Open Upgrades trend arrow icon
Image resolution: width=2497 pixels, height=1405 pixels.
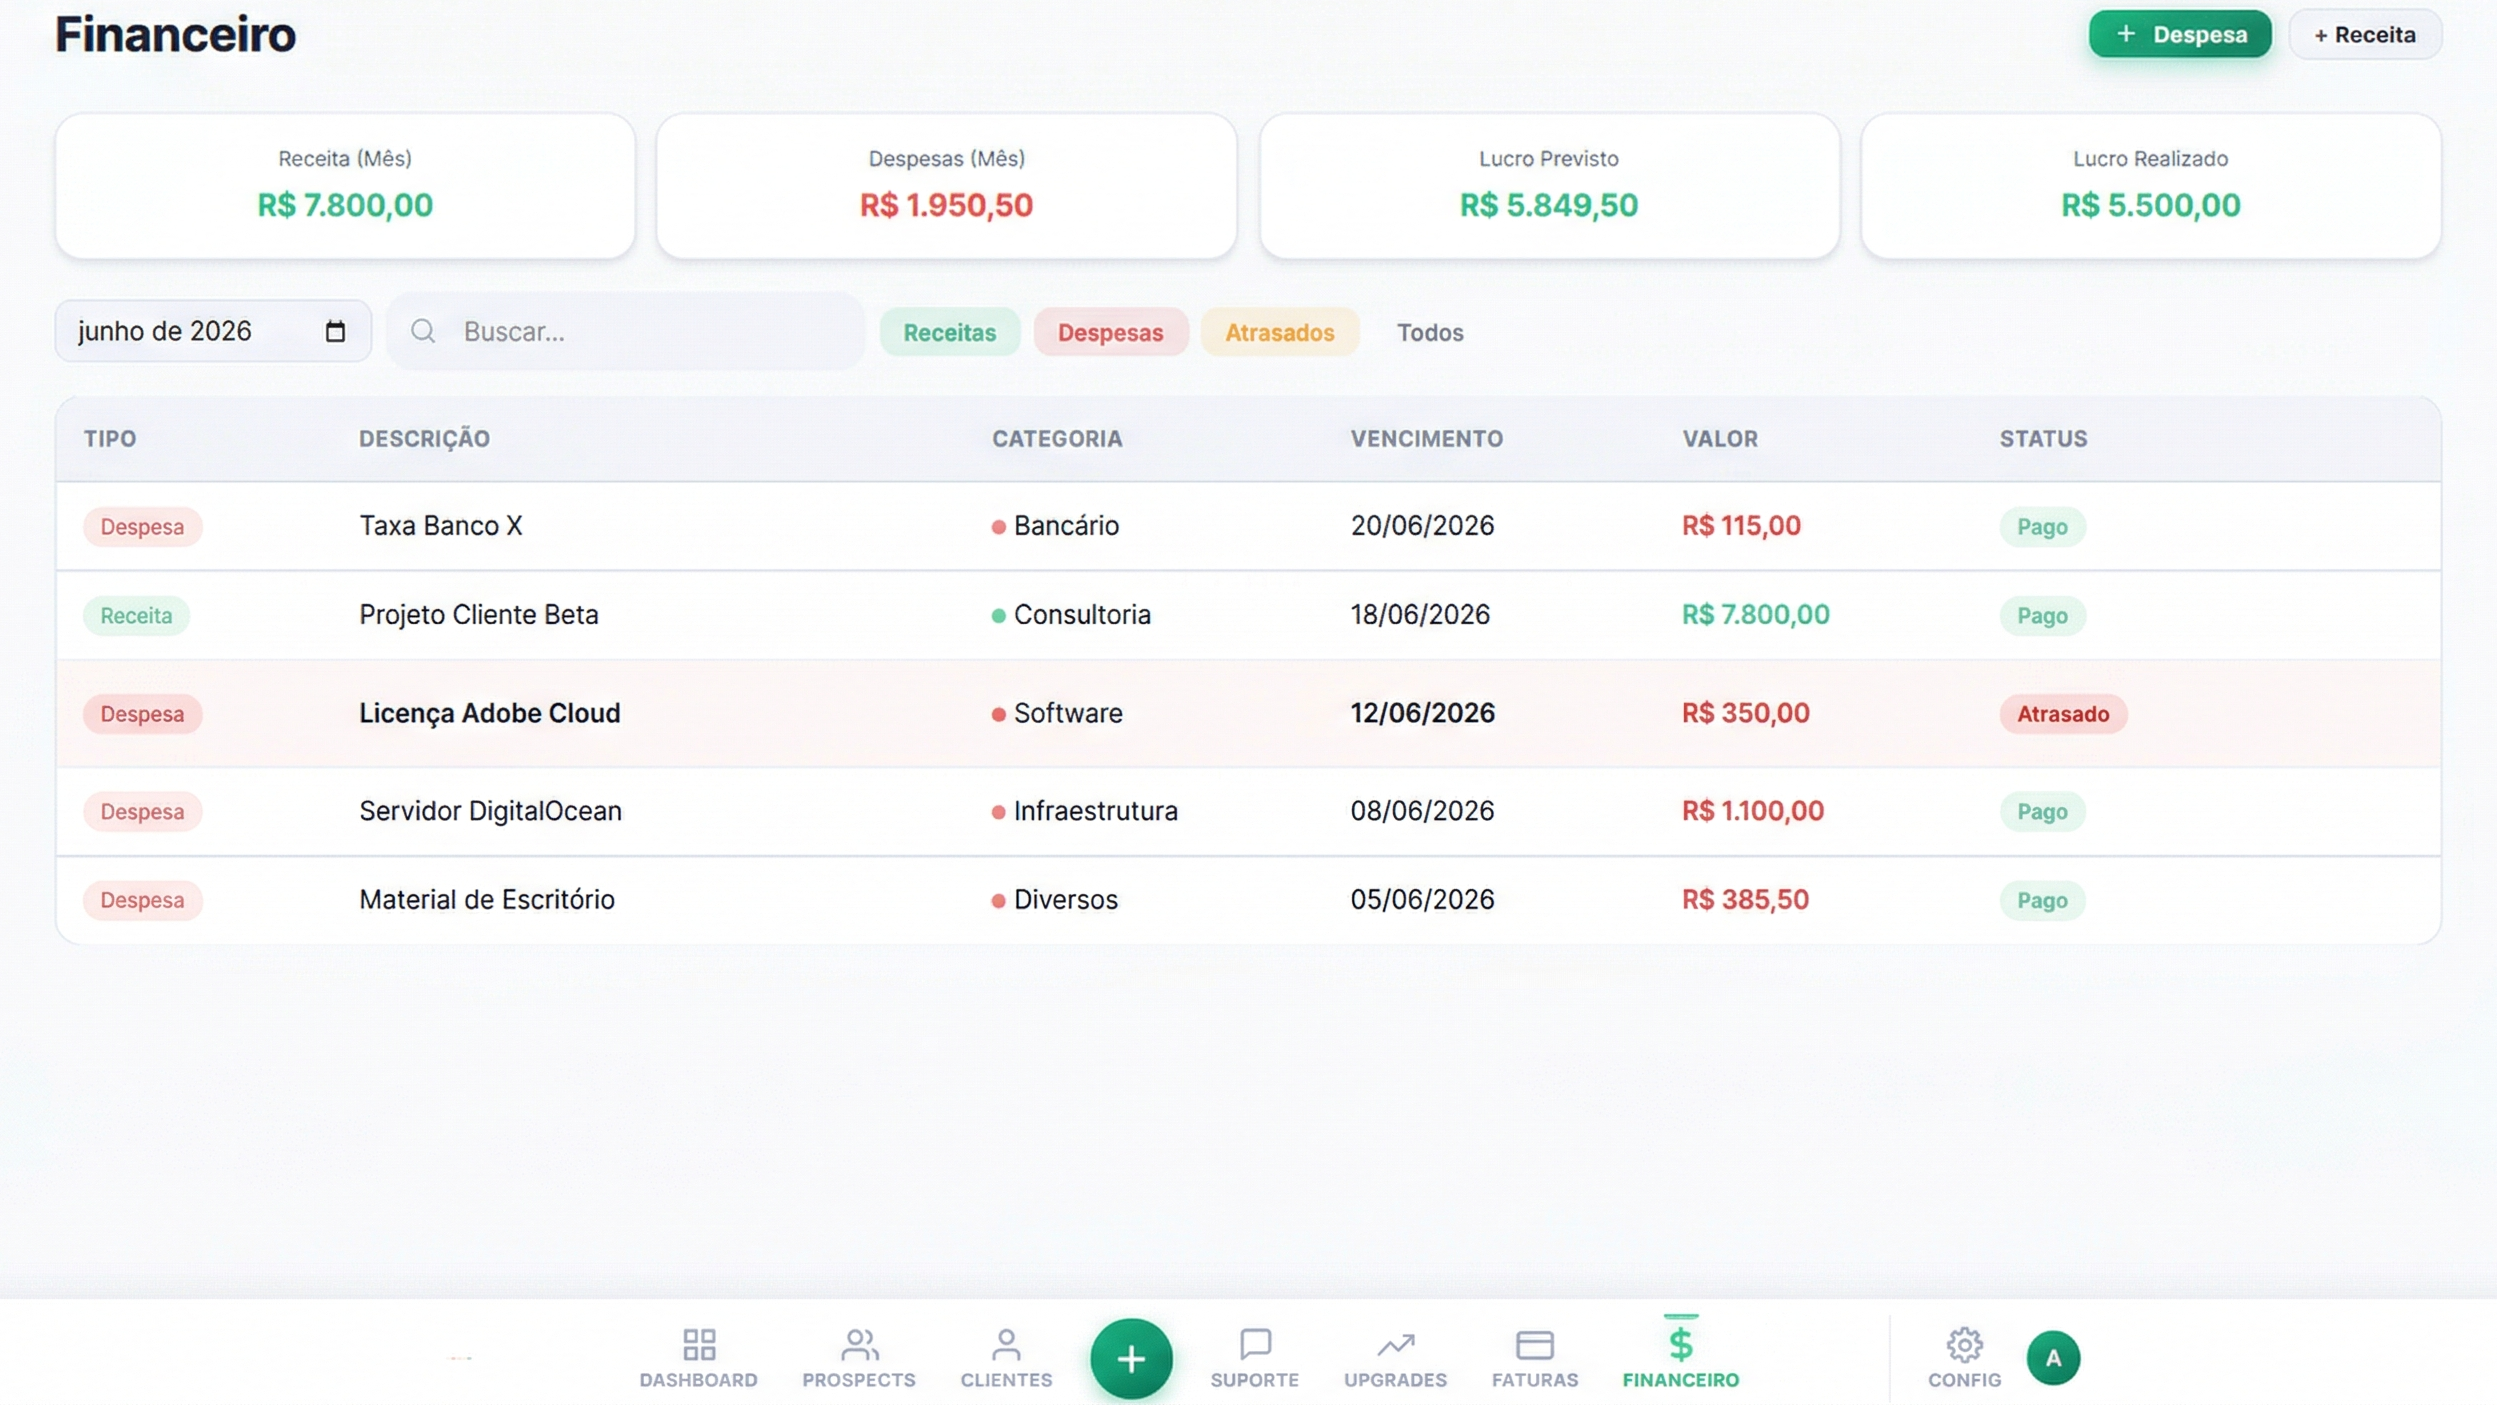pos(1395,1344)
